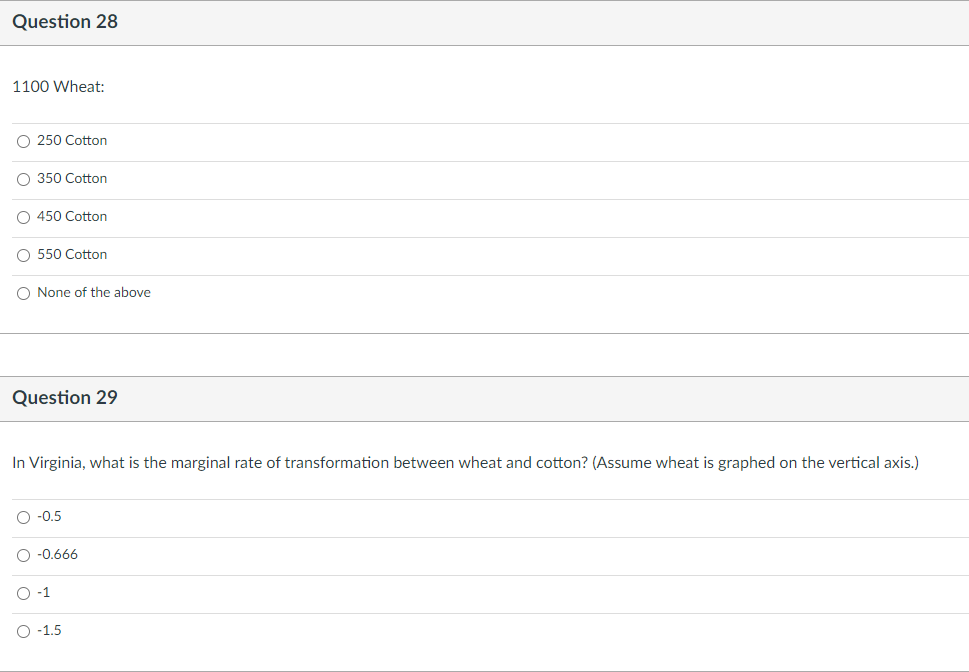Click the None of the above label
Image resolution: width=969 pixels, height=672 pixels.
pyautogui.click(x=94, y=293)
